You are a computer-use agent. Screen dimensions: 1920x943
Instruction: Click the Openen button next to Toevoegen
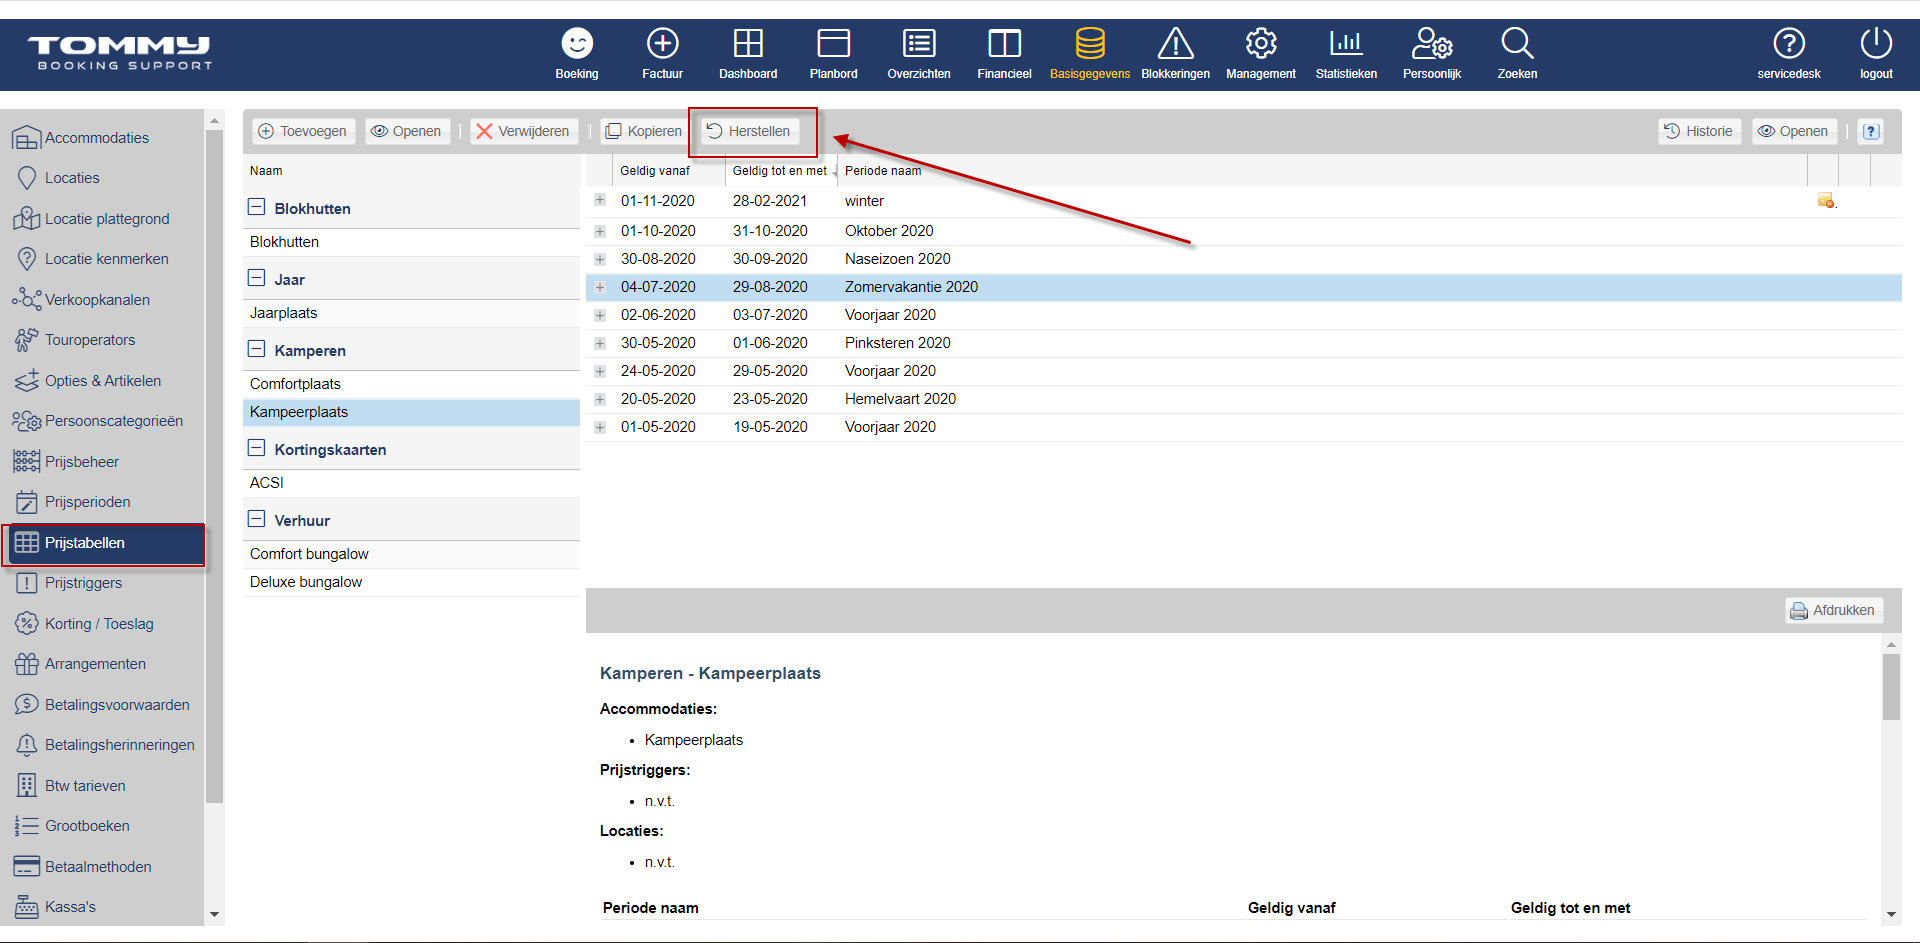(x=406, y=131)
